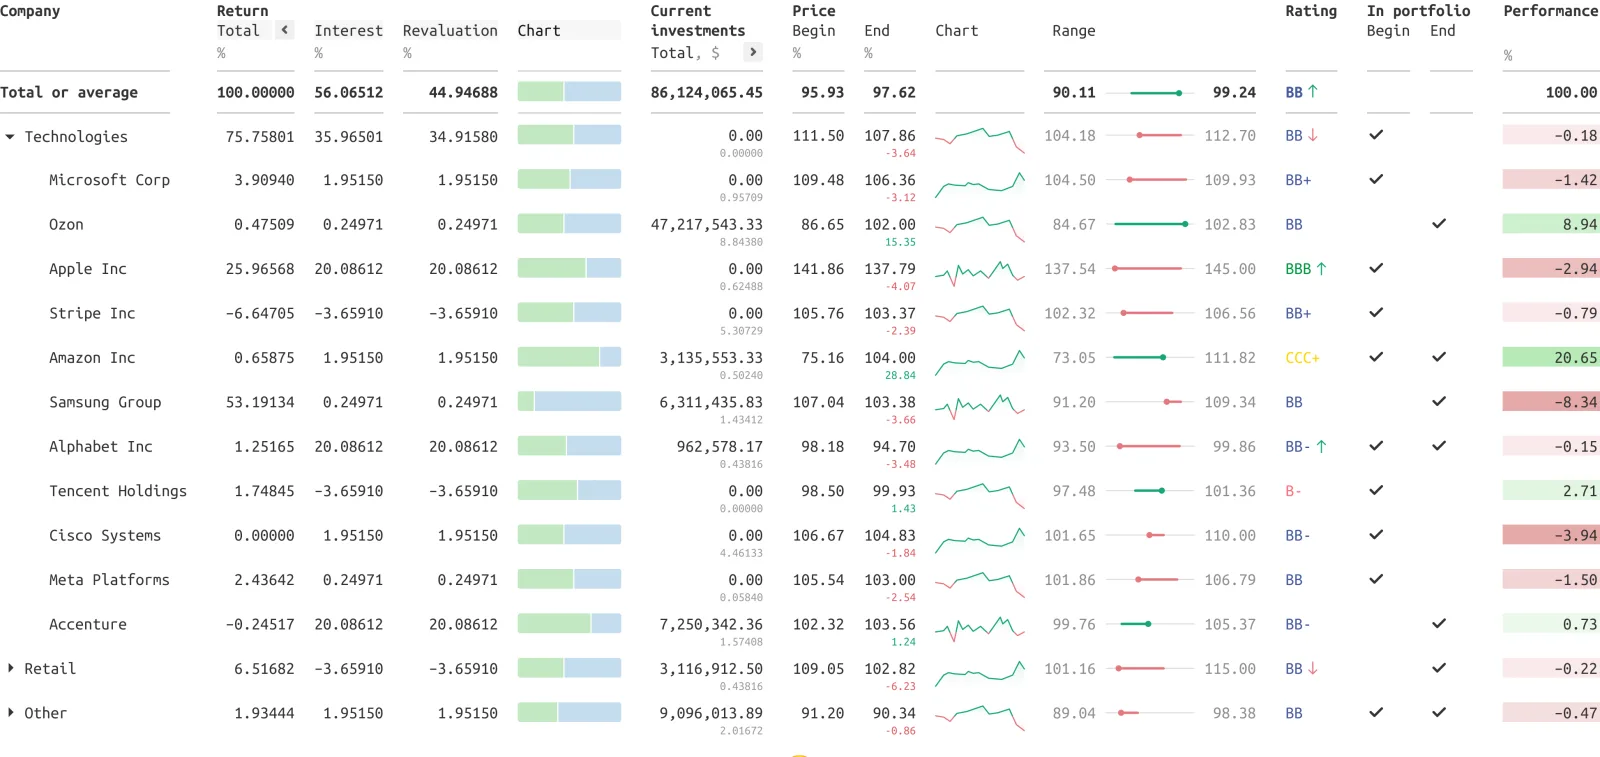Click the down arrow beside the Technologies BB rating
1600x757 pixels.
[1313, 136]
